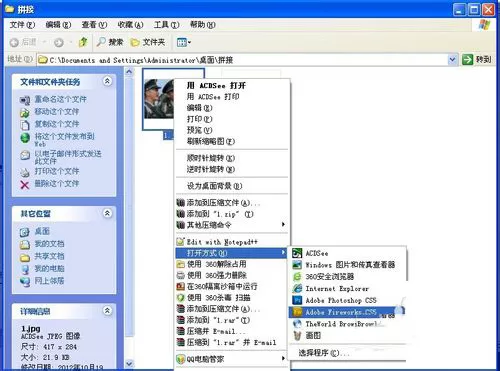
Task: Expand QQ电脑管家 submenu
Action: [232, 359]
